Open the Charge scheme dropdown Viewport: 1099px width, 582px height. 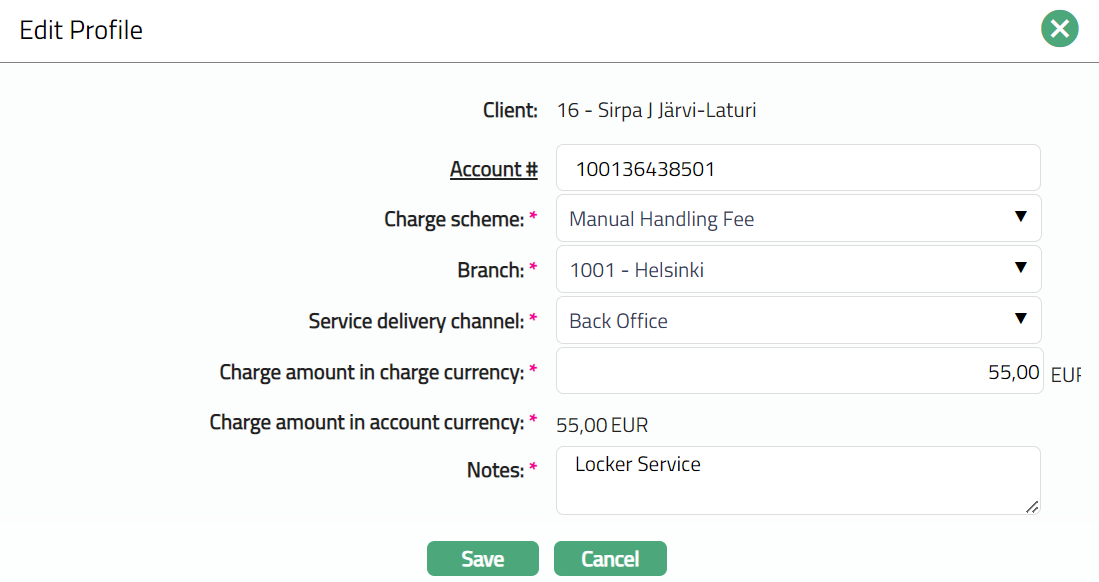(797, 219)
